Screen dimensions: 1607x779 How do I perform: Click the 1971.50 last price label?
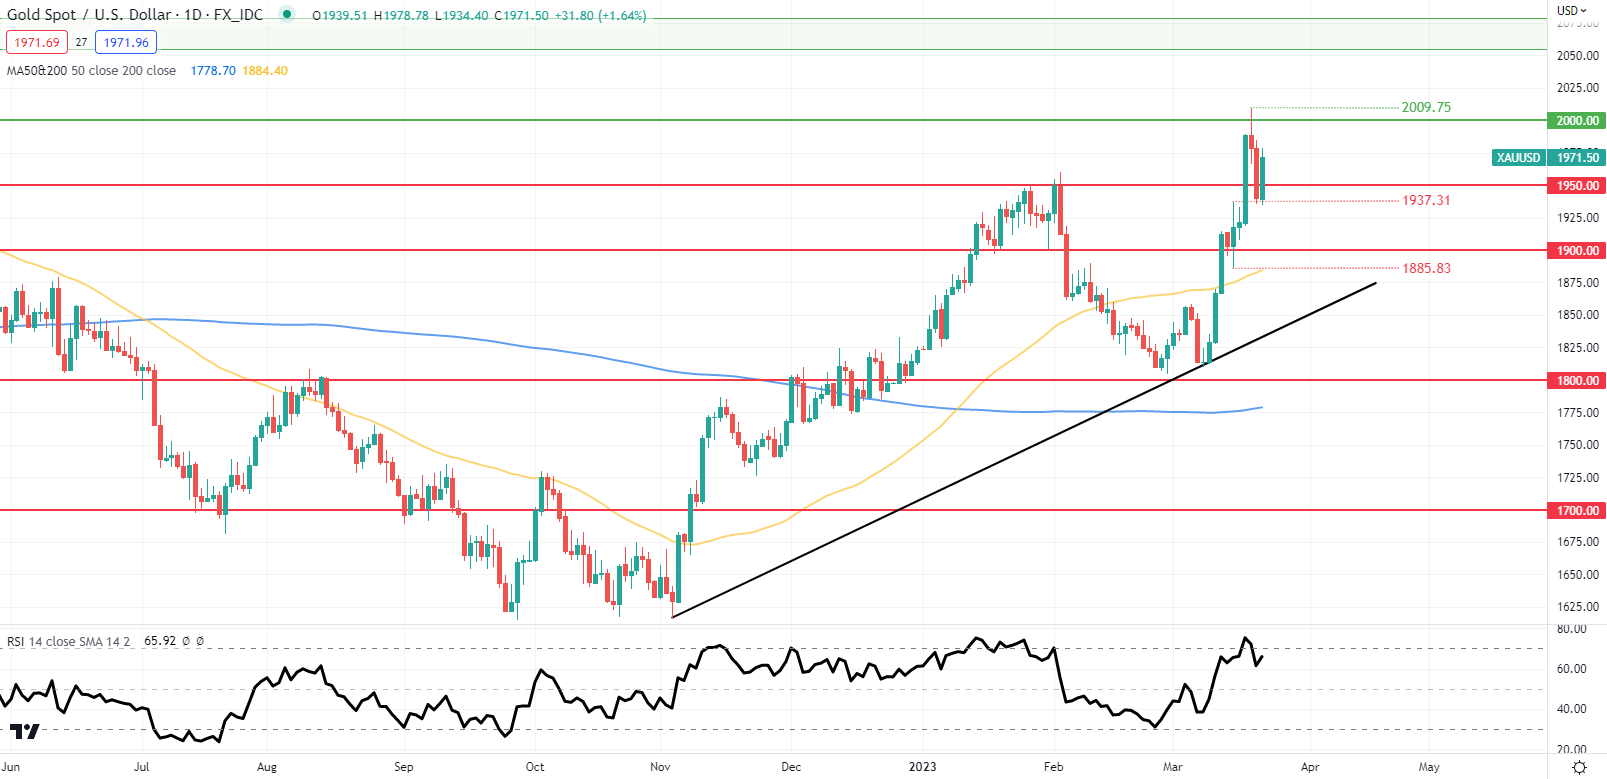pyautogui.click(x=1578, y=157)
